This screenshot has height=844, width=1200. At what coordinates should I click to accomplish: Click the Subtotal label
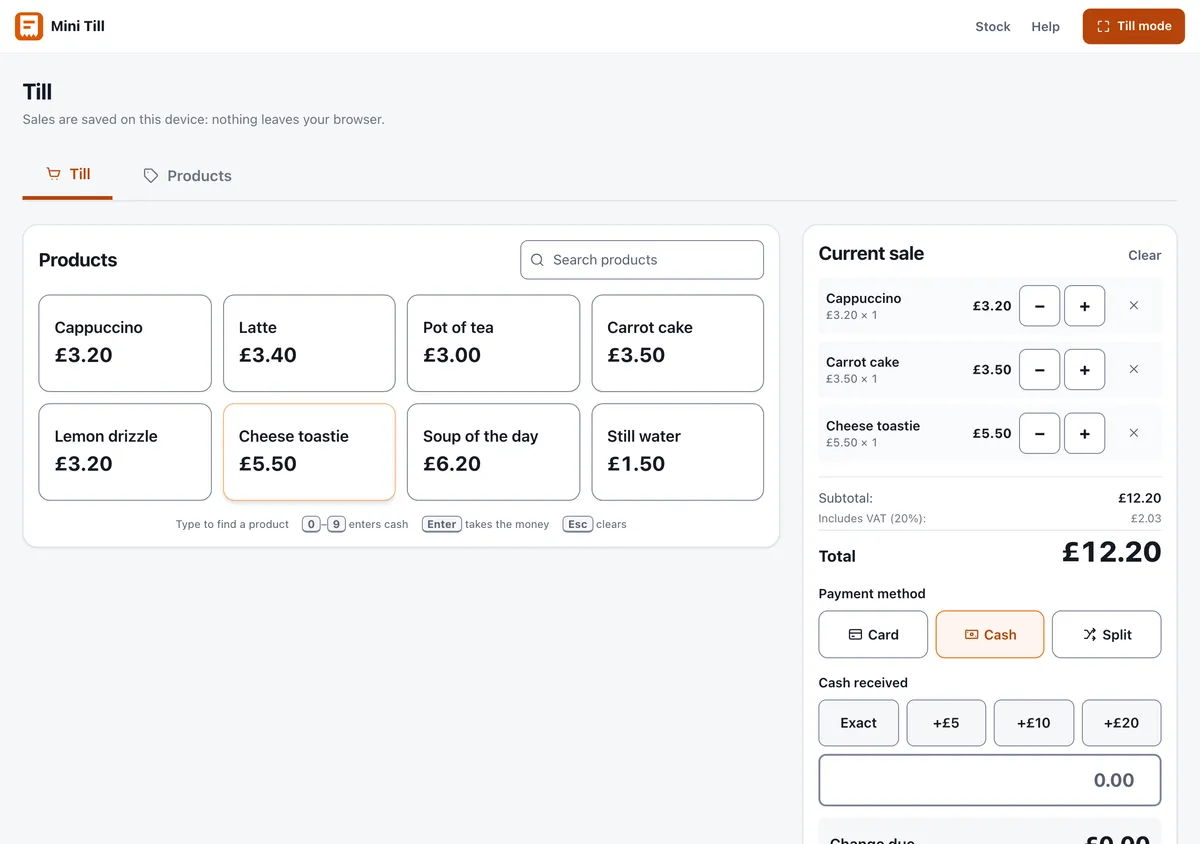(x=846, y=498)
